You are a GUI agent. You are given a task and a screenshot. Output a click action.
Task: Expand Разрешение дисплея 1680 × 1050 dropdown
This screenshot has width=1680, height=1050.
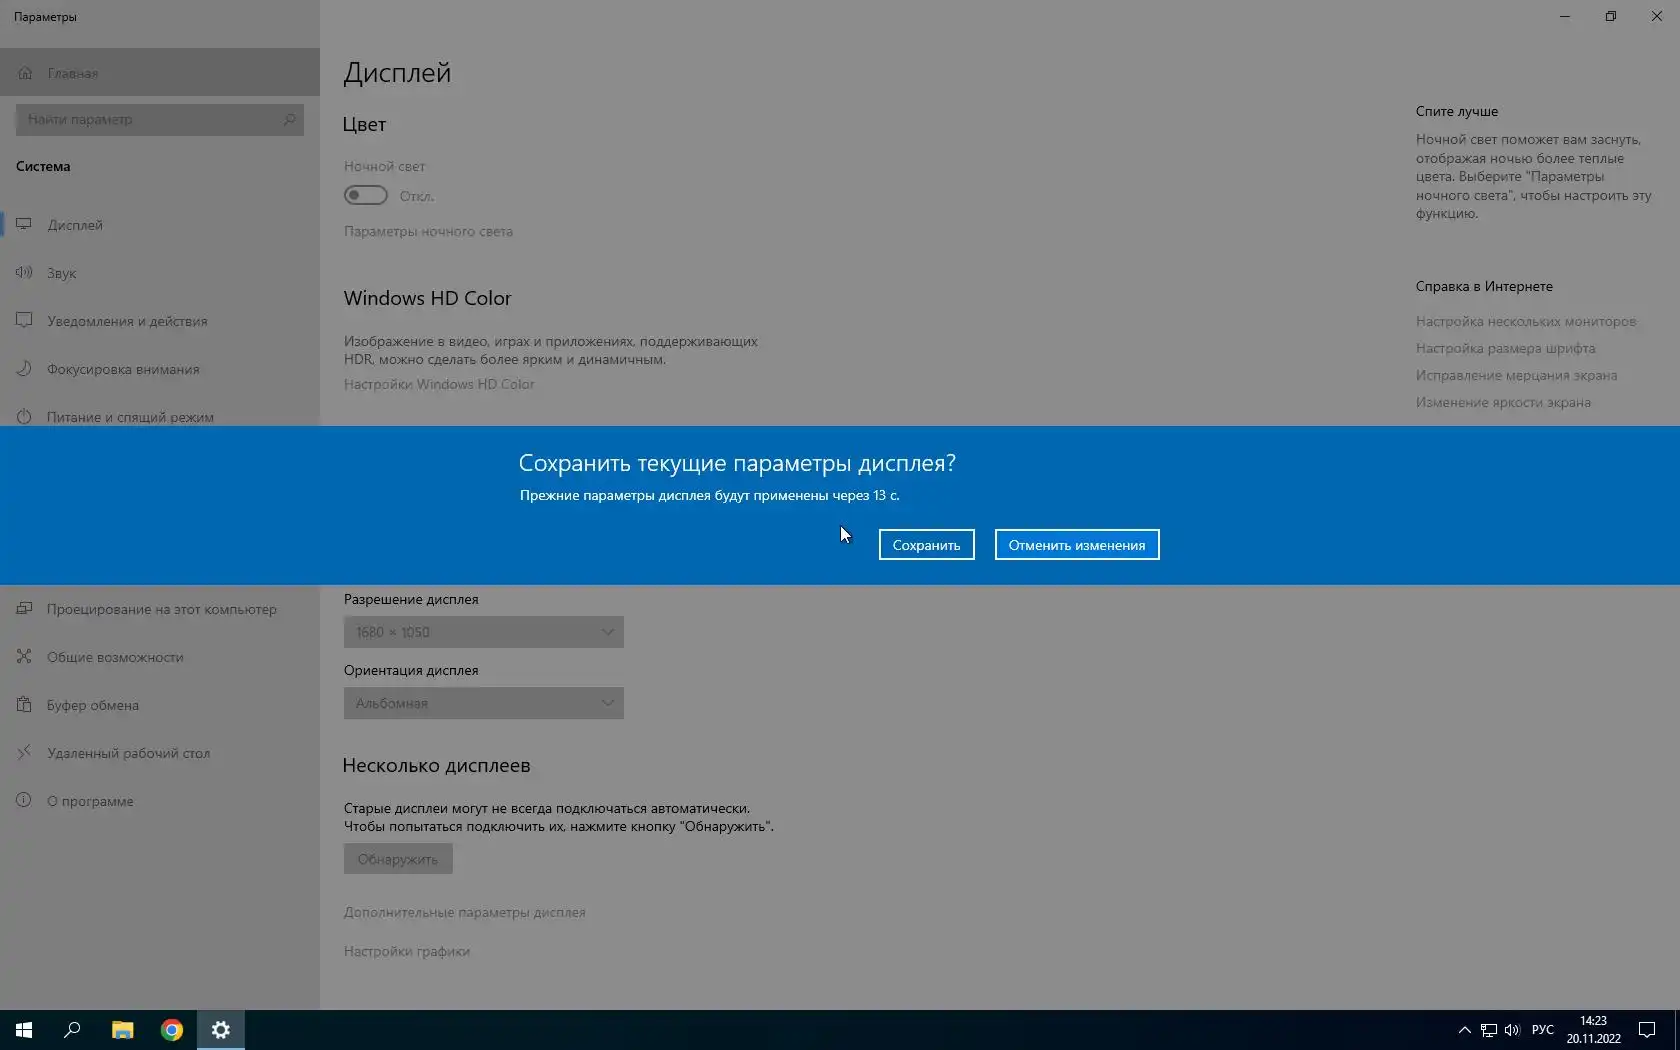point(484,632)
